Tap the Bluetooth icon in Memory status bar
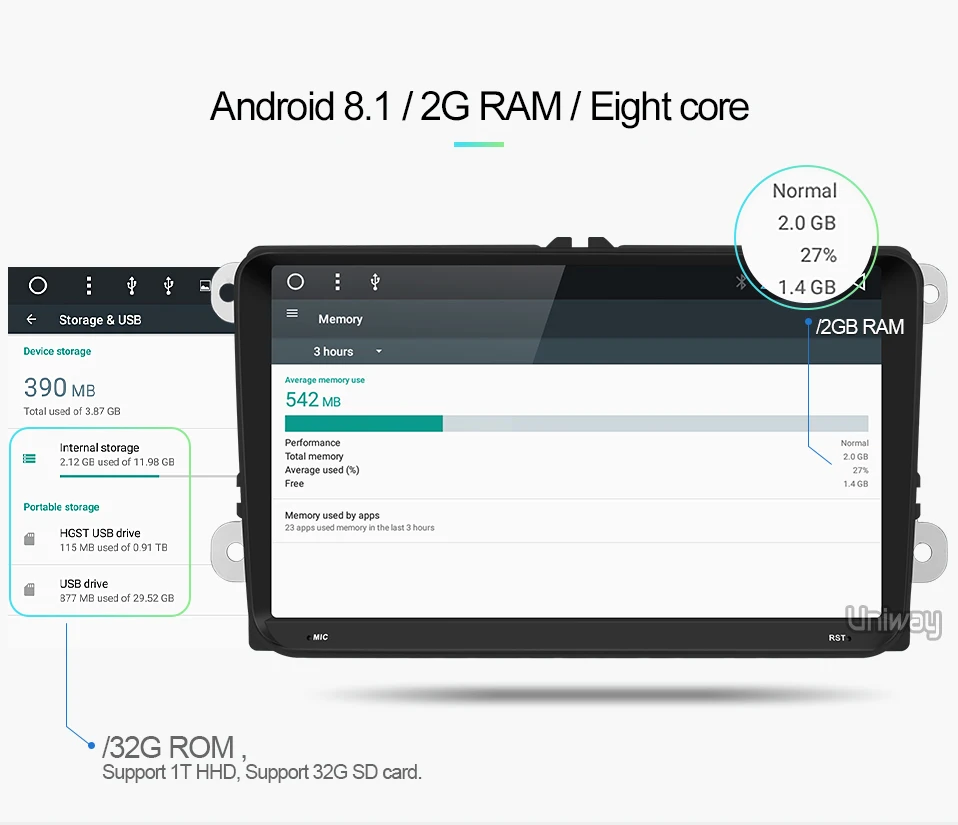Viewport: 958px width, 825px height. pyautogui.click(x=740, y=282)
